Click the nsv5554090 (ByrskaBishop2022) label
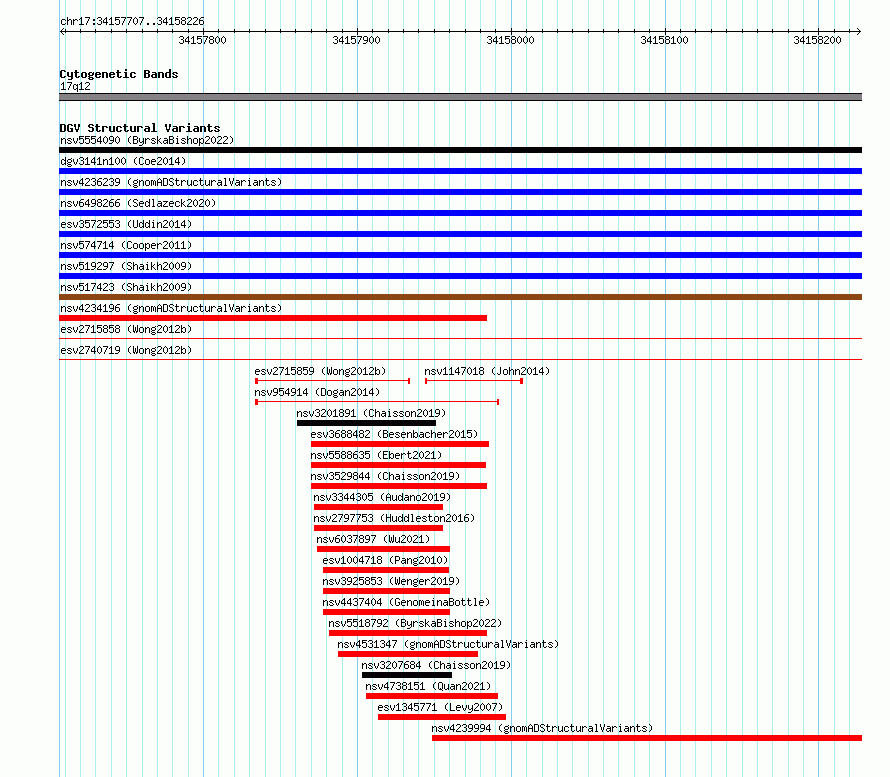This screenshot has width=890, height=777. [x=147, y=140]
